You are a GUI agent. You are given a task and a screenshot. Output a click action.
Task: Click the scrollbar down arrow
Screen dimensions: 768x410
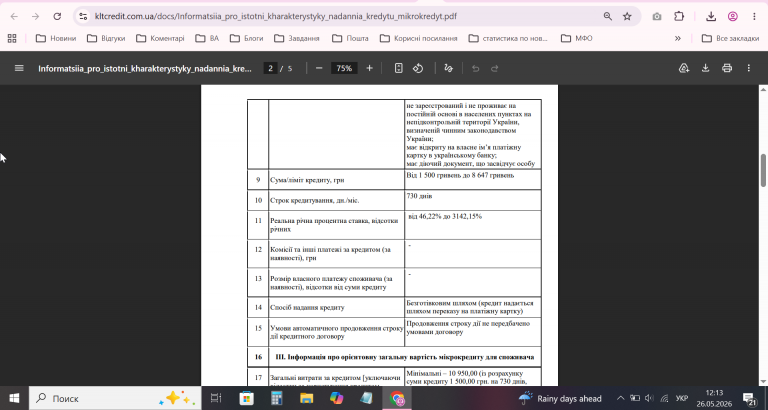tap(763, 382)
